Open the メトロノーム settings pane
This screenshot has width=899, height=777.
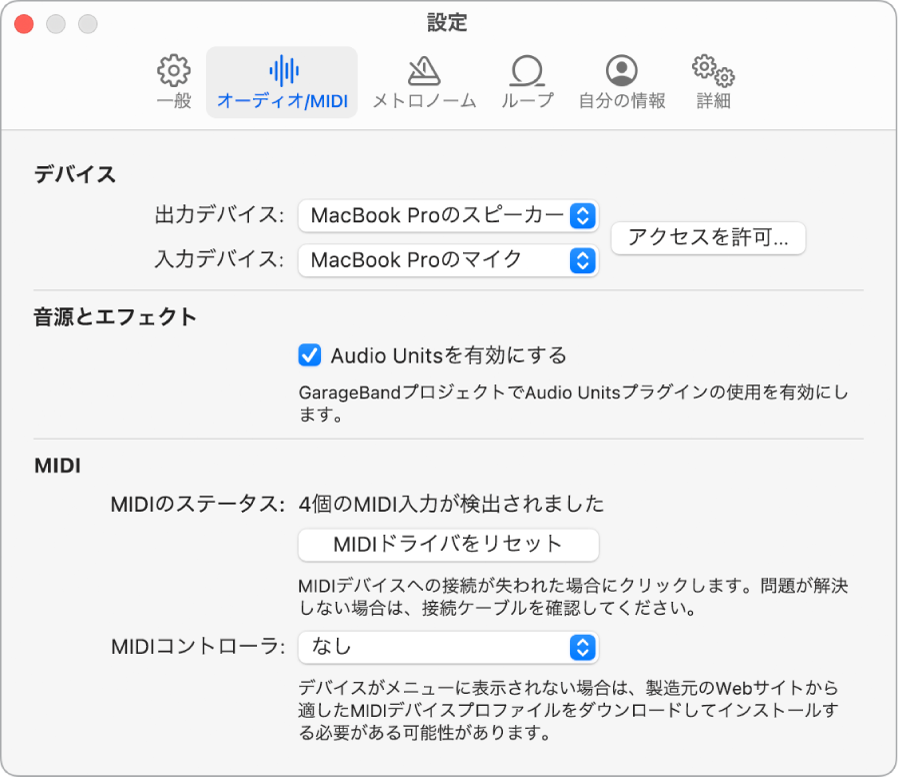[x=423, y=82]
